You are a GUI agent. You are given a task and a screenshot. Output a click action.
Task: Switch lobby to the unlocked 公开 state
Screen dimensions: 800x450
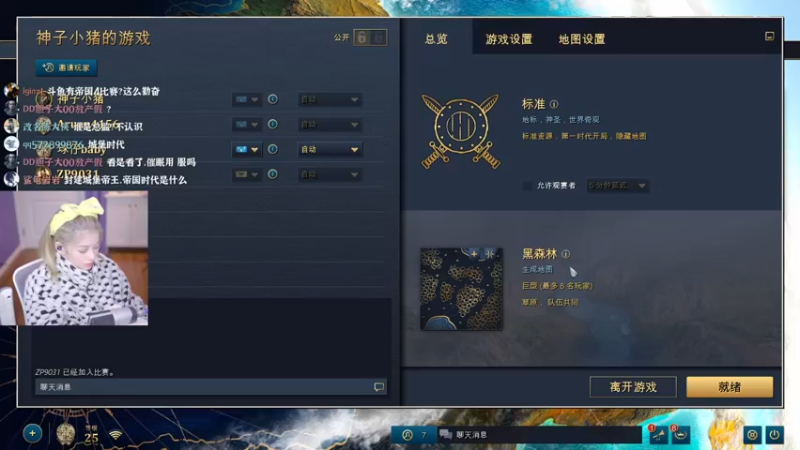[362, 37]
